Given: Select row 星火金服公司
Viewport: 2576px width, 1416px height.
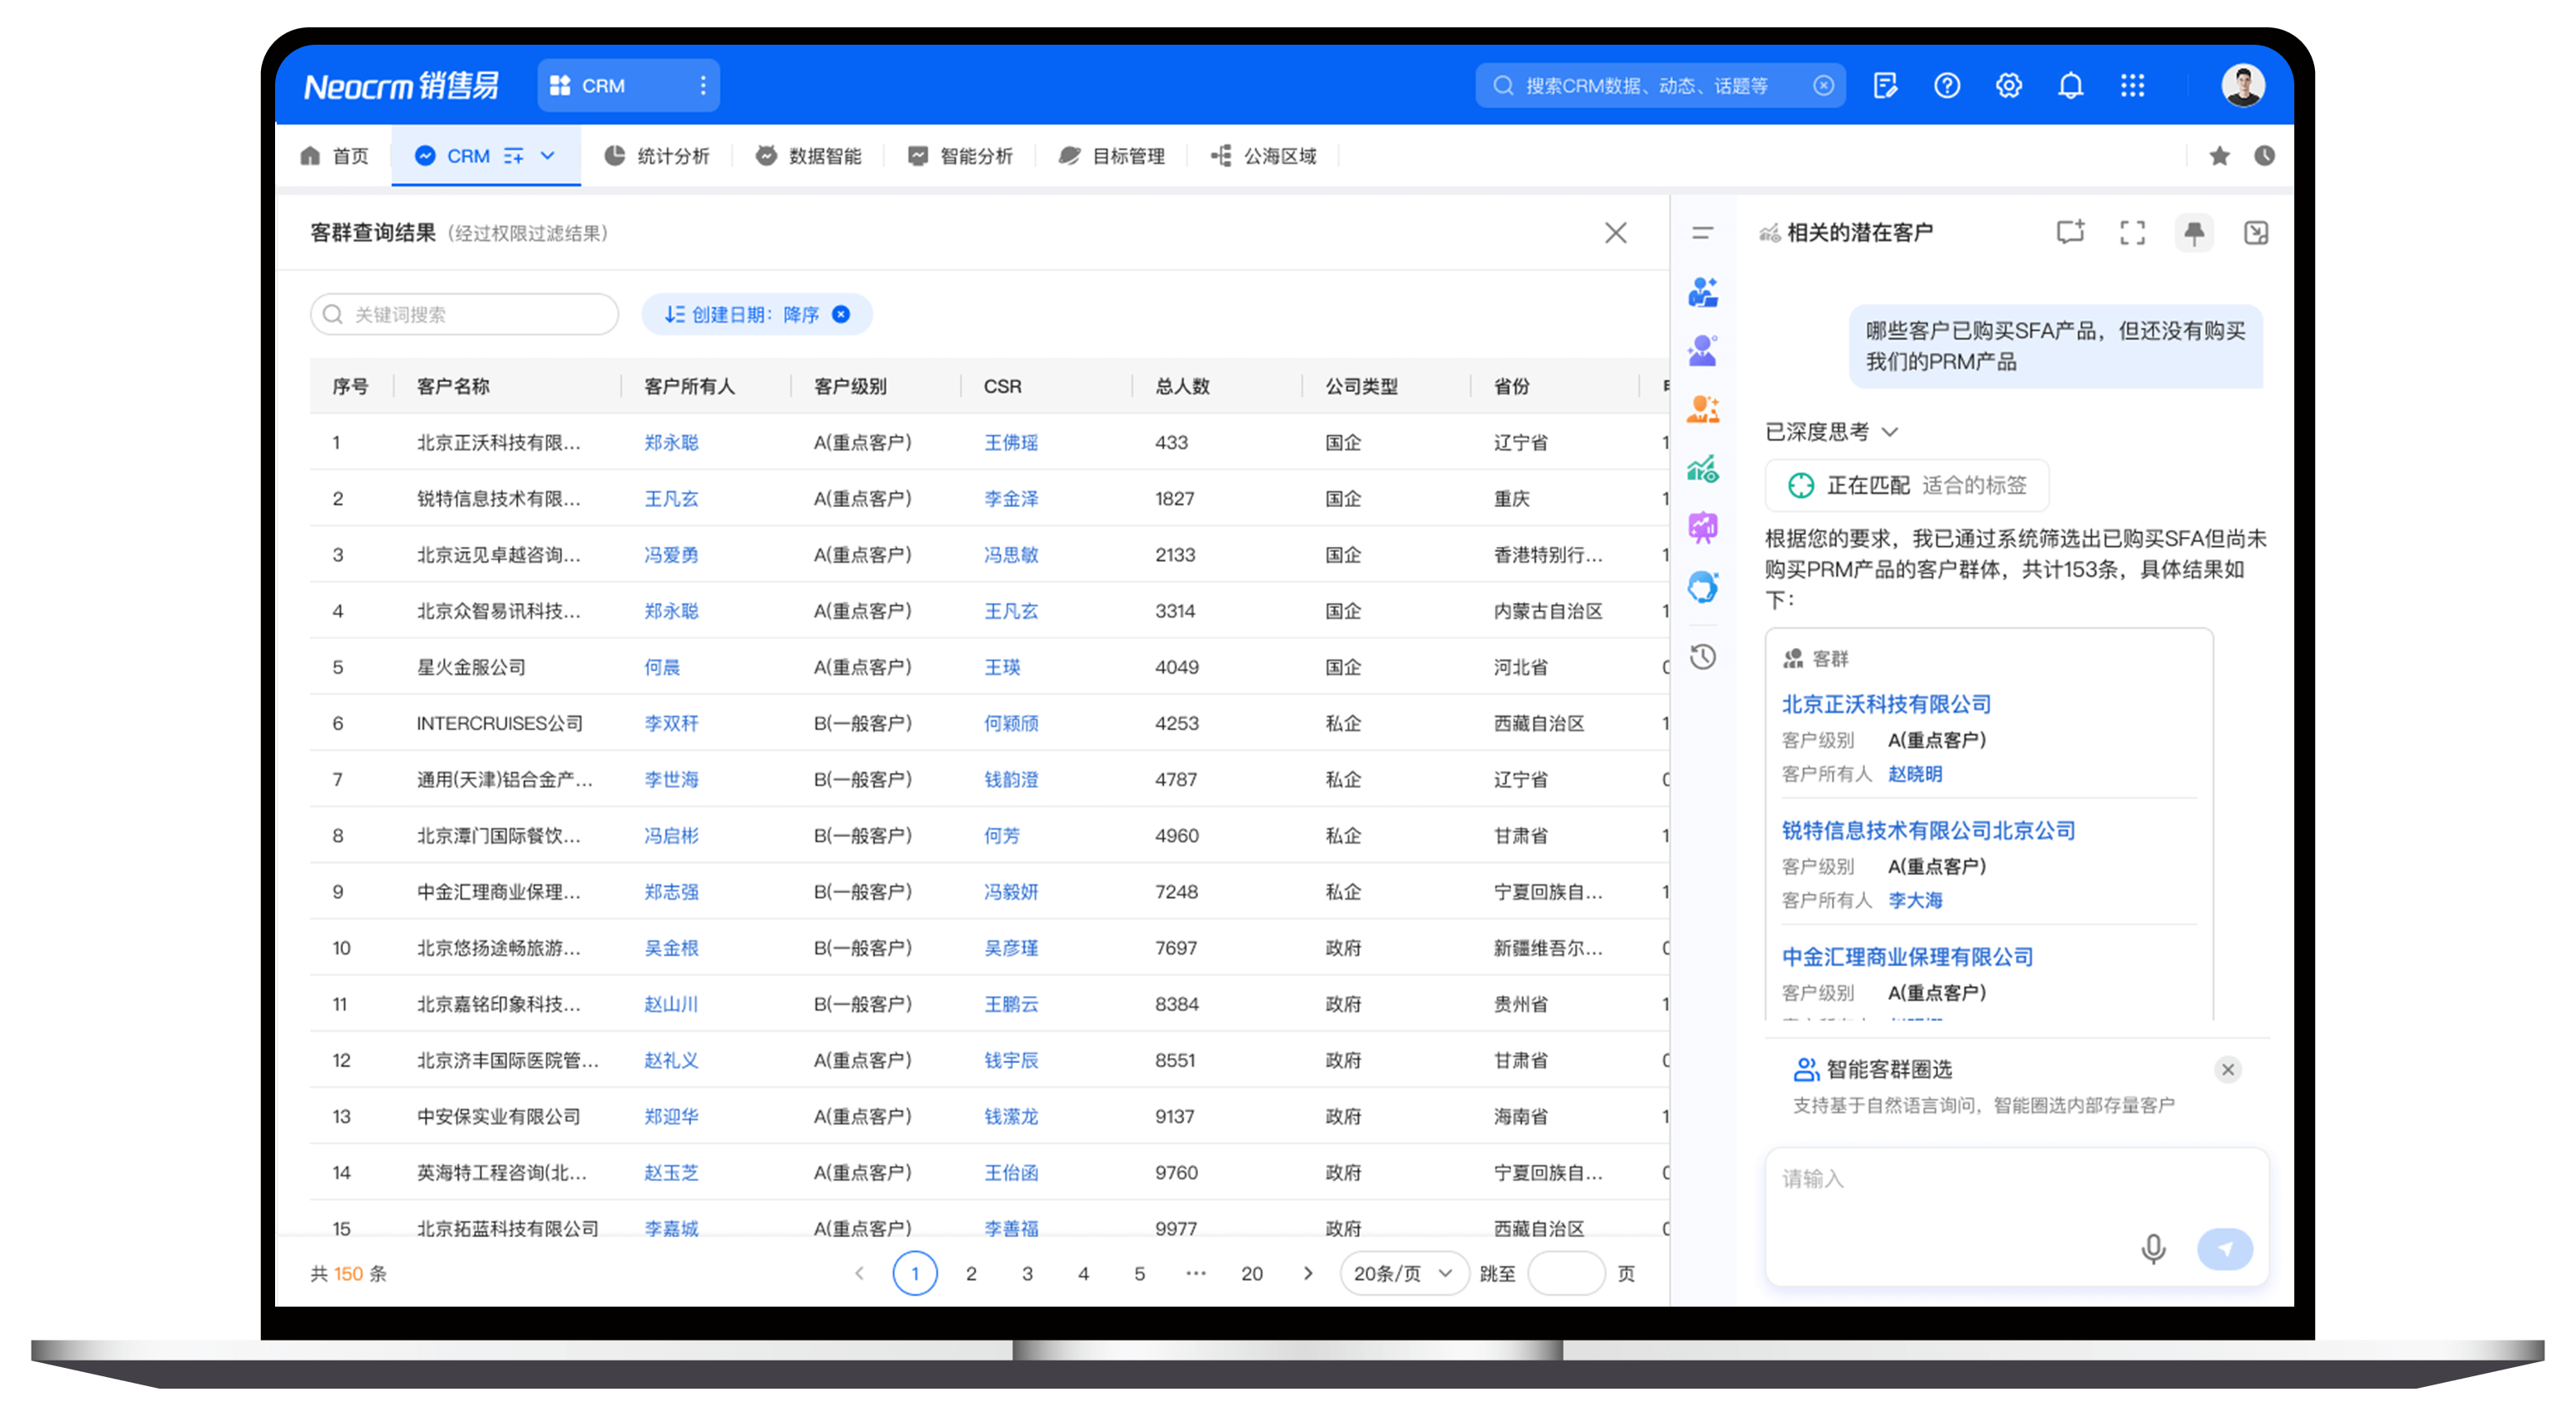Looking at the screenshot, I should pos(988,667).
